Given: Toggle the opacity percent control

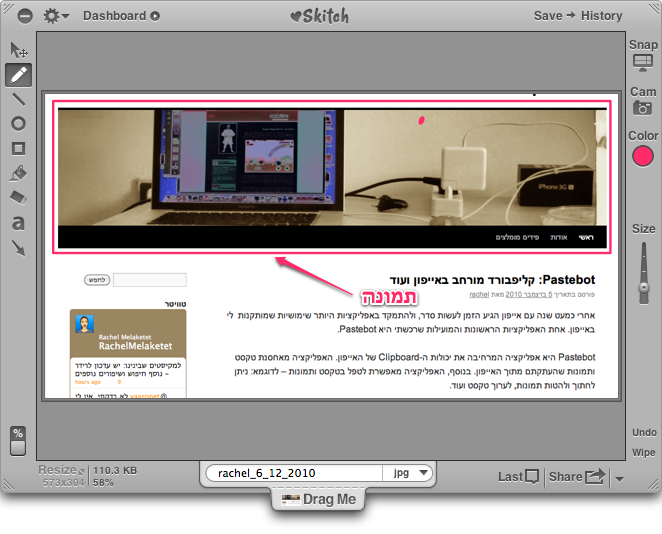Looking at the screenshot, I should pos(17,441).
